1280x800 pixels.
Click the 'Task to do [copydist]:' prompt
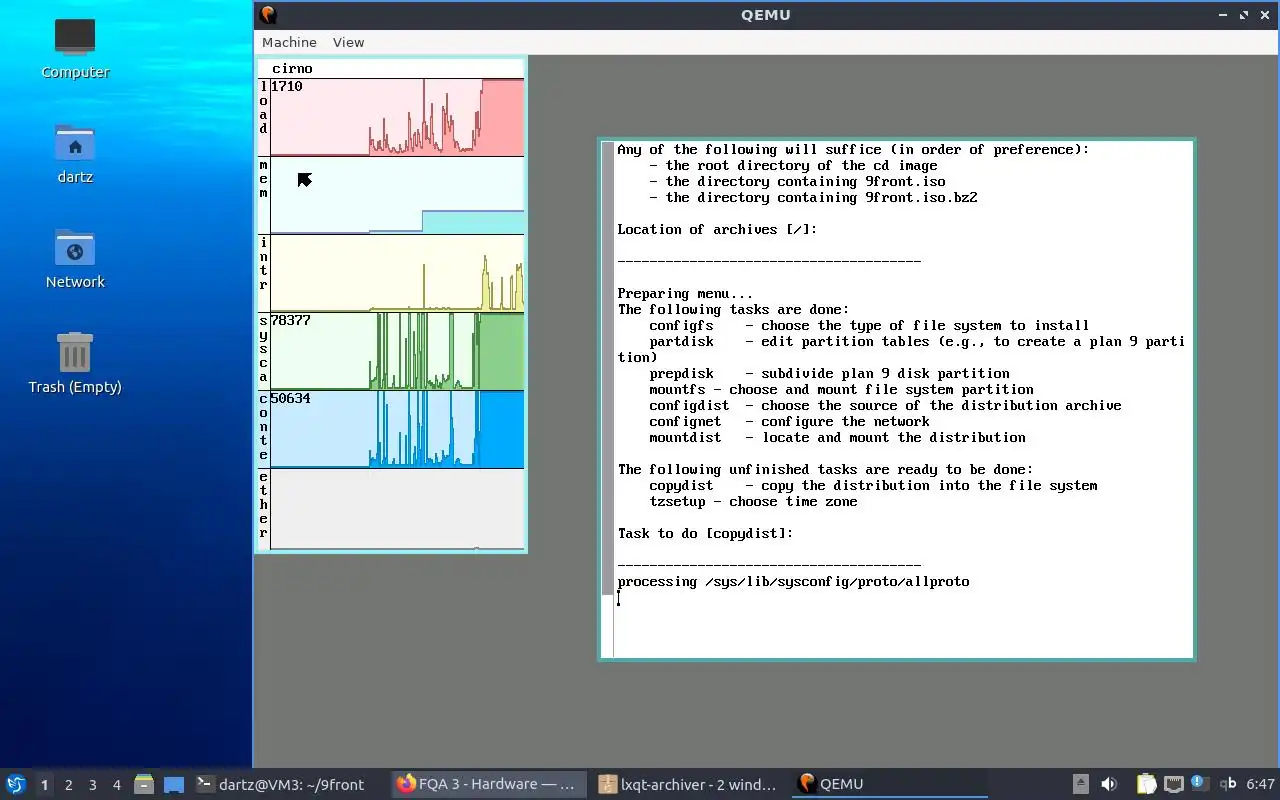pyautogui.click(x=705, y=533)
